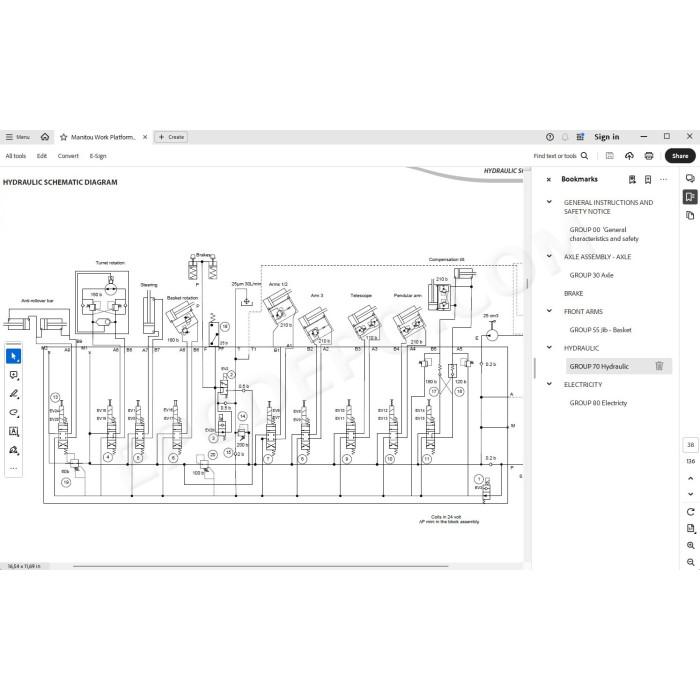
Task: Click the panel divider handle beside Bookmarks
Action: click(x=534, y=368)
